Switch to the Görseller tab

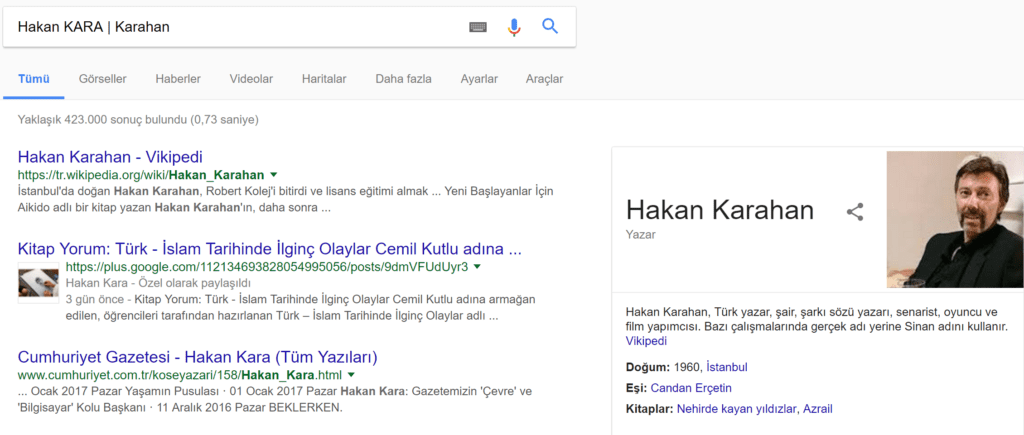point(103,79)
